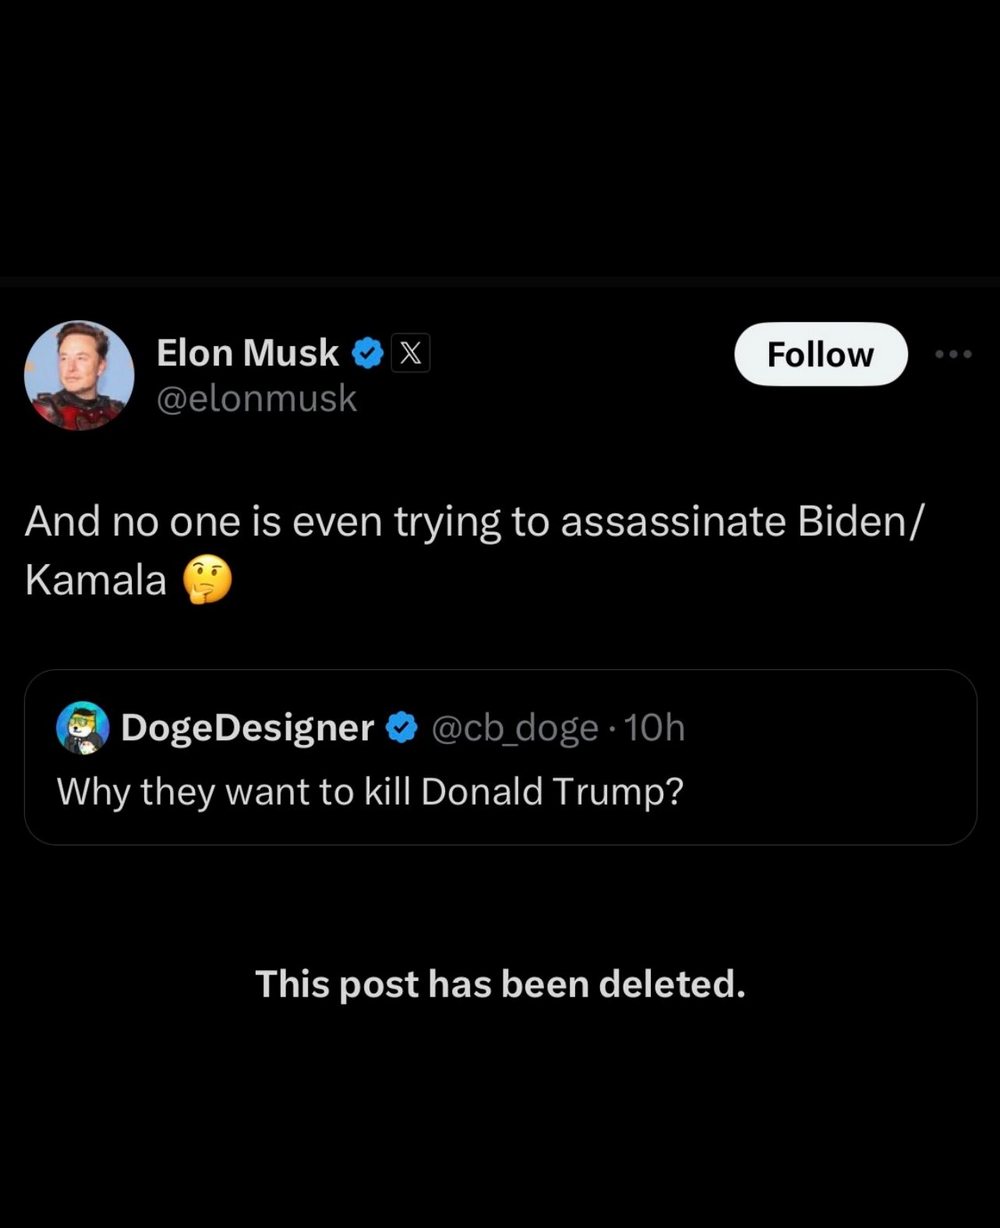The image size is (1000, 1228).
Task: Open the DogeDesigner avatar icon
Action: click(x=83, y=727)
